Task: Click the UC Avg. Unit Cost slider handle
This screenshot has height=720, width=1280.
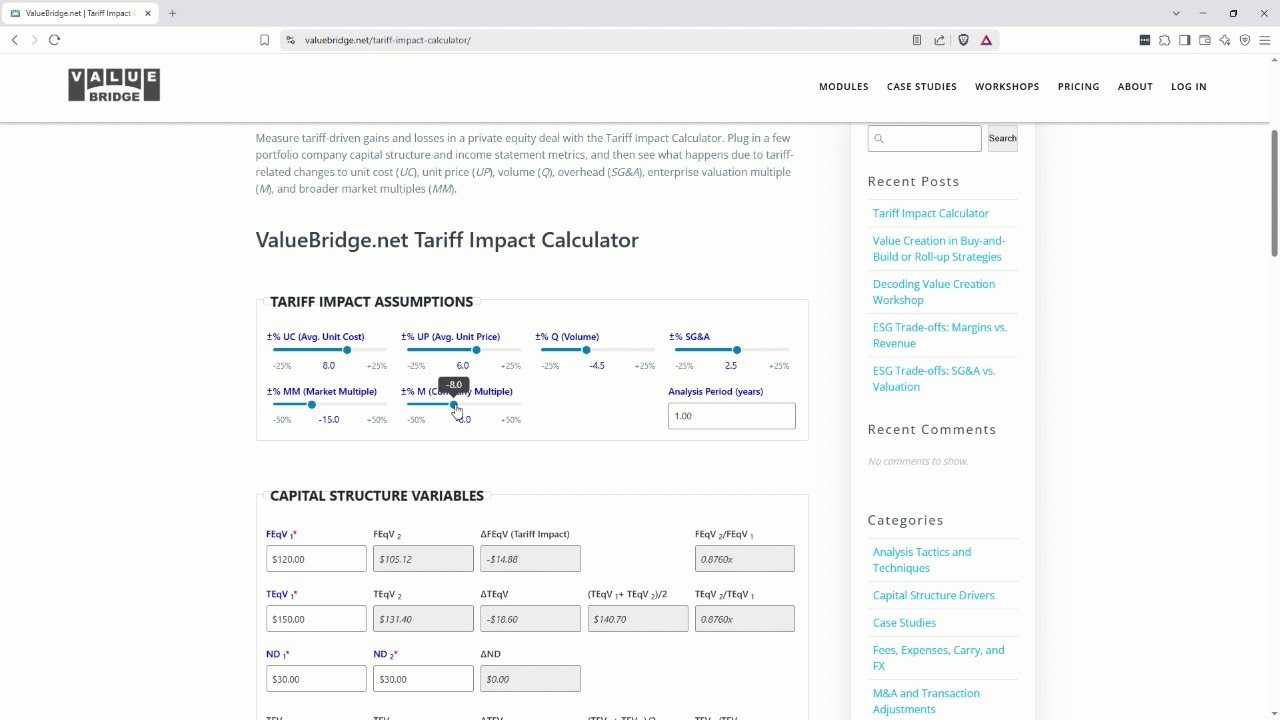Action: click(x=347, y=350)
